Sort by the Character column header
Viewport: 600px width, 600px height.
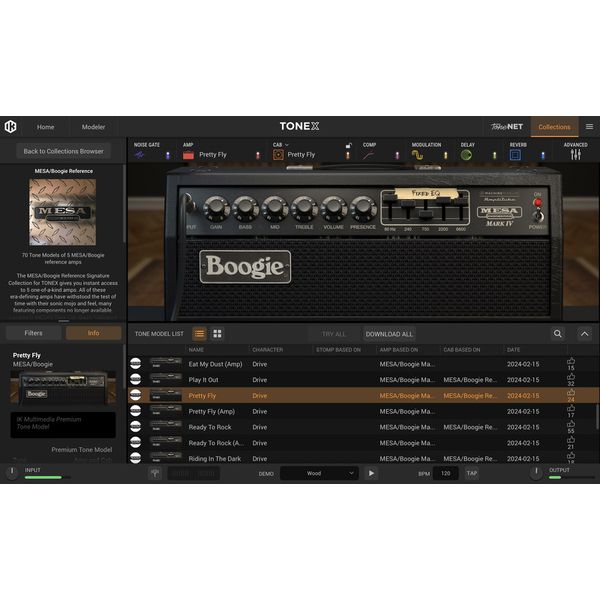click(267, 350)
